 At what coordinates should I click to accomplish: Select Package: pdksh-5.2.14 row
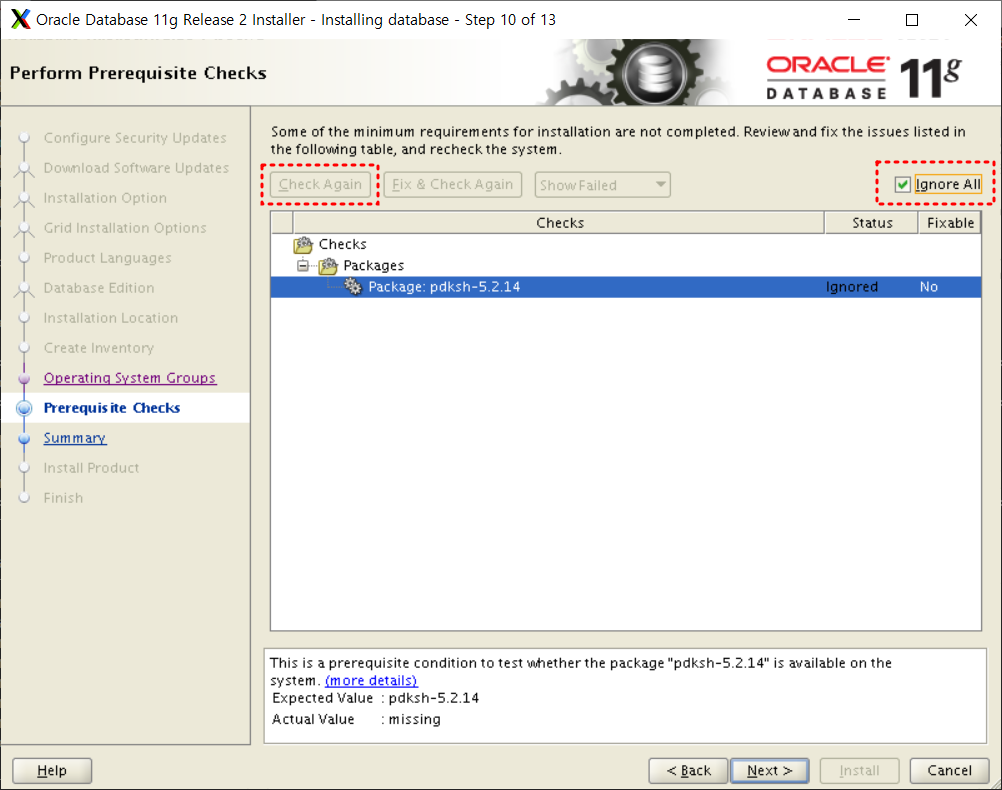coord(626,287)
